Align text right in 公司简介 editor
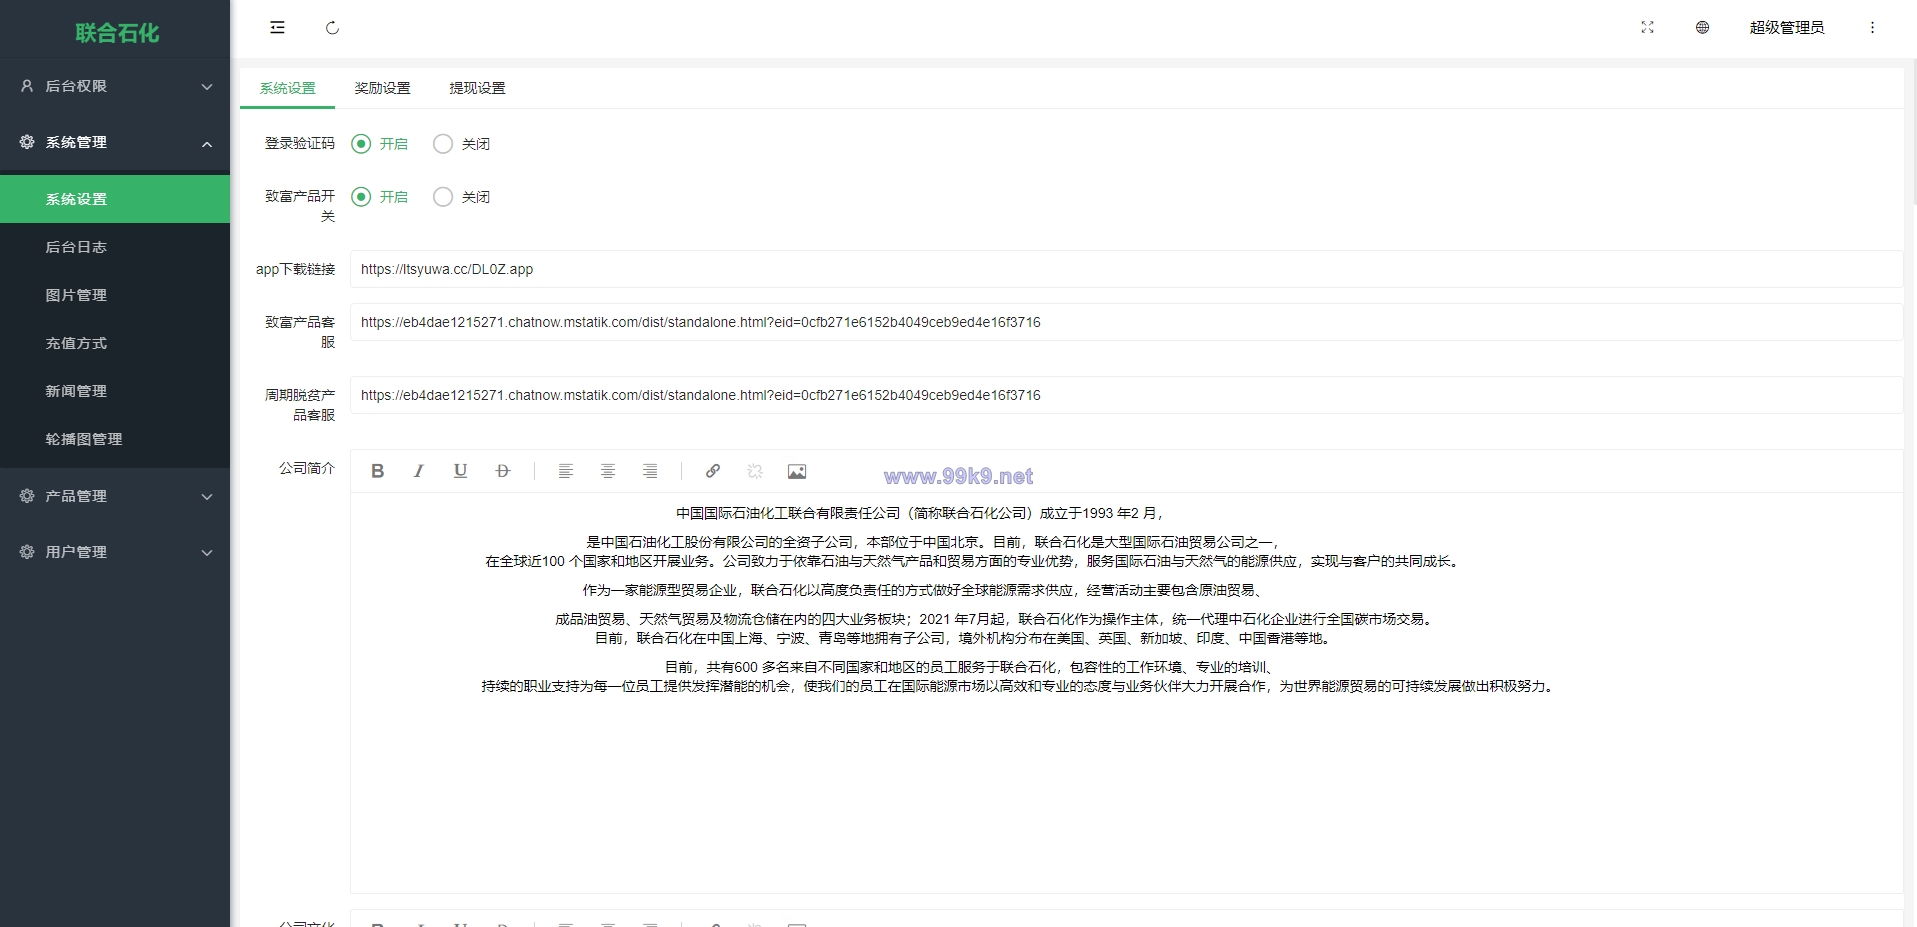This screenshot has width=1917, height=927. (x=650, y=471)
